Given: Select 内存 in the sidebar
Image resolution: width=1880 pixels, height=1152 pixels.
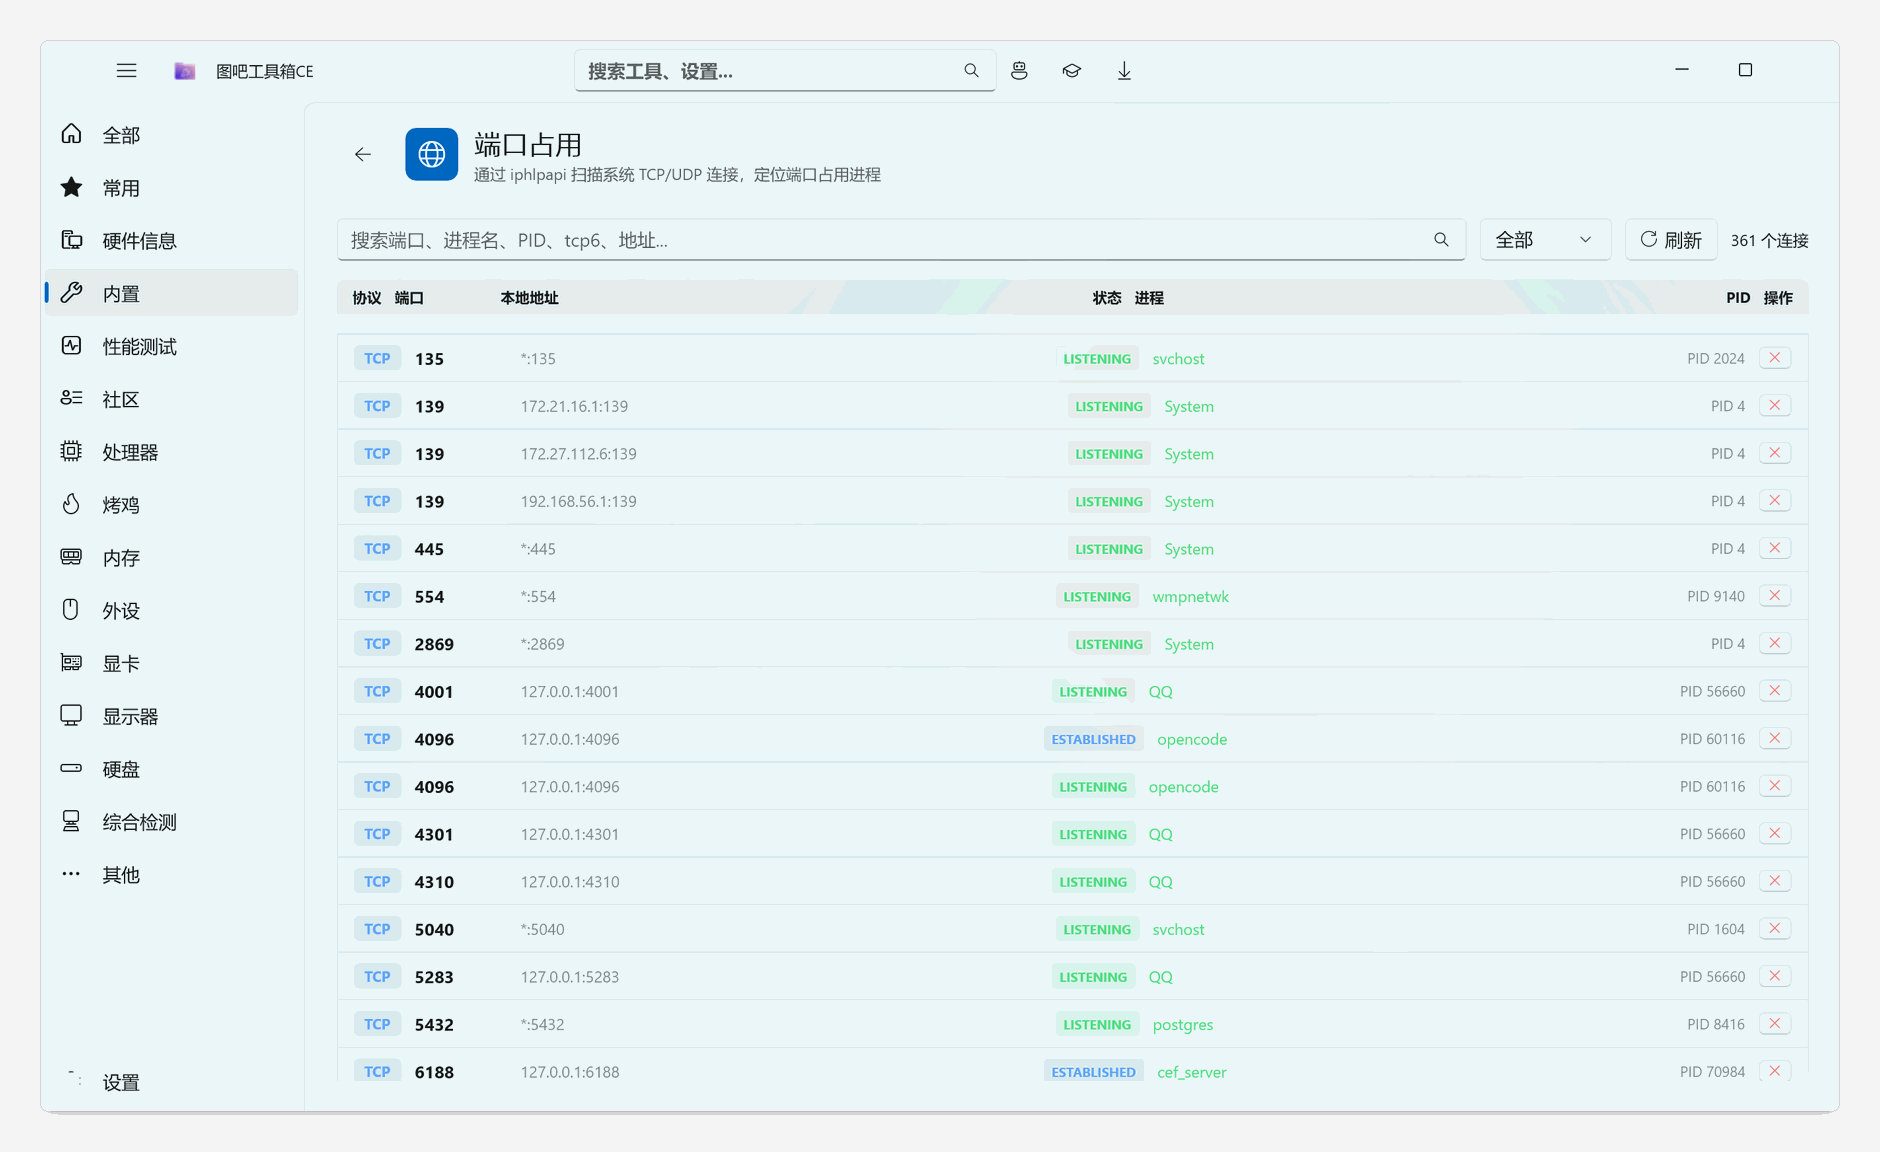Looking at the screenshot, I should [171, 558].
